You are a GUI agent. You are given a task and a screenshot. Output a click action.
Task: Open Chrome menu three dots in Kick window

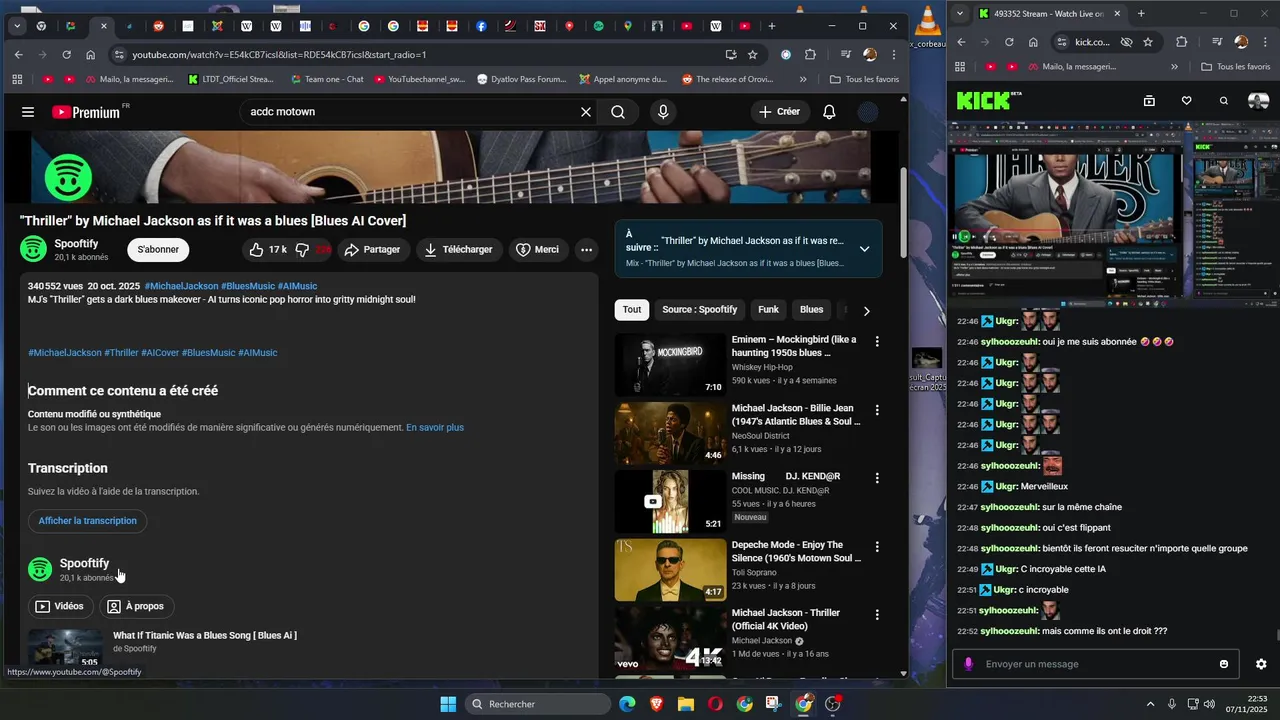tap(1265, 42)
